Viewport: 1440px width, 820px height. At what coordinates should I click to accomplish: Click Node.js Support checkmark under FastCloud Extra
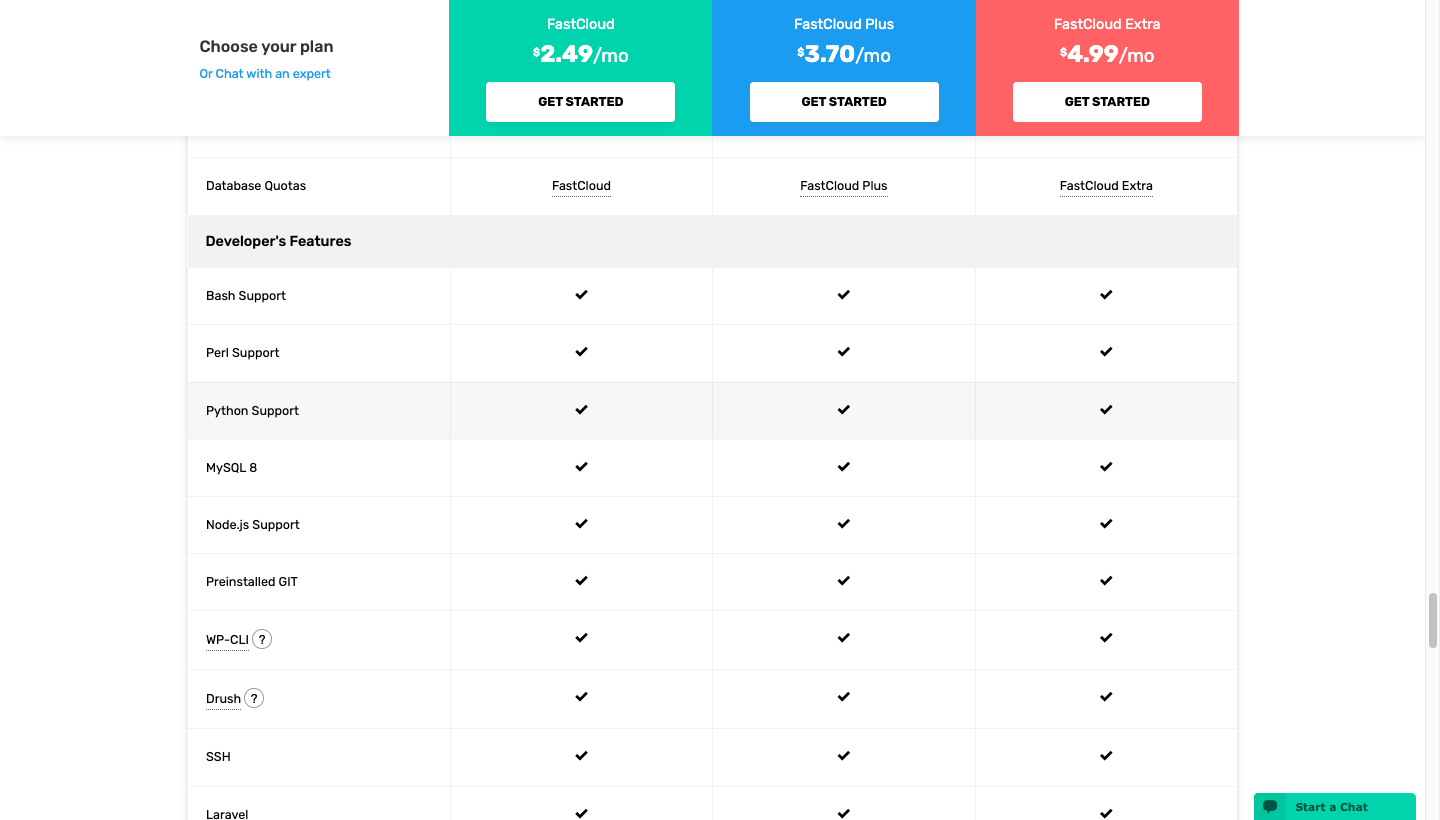pos(1106,524)
